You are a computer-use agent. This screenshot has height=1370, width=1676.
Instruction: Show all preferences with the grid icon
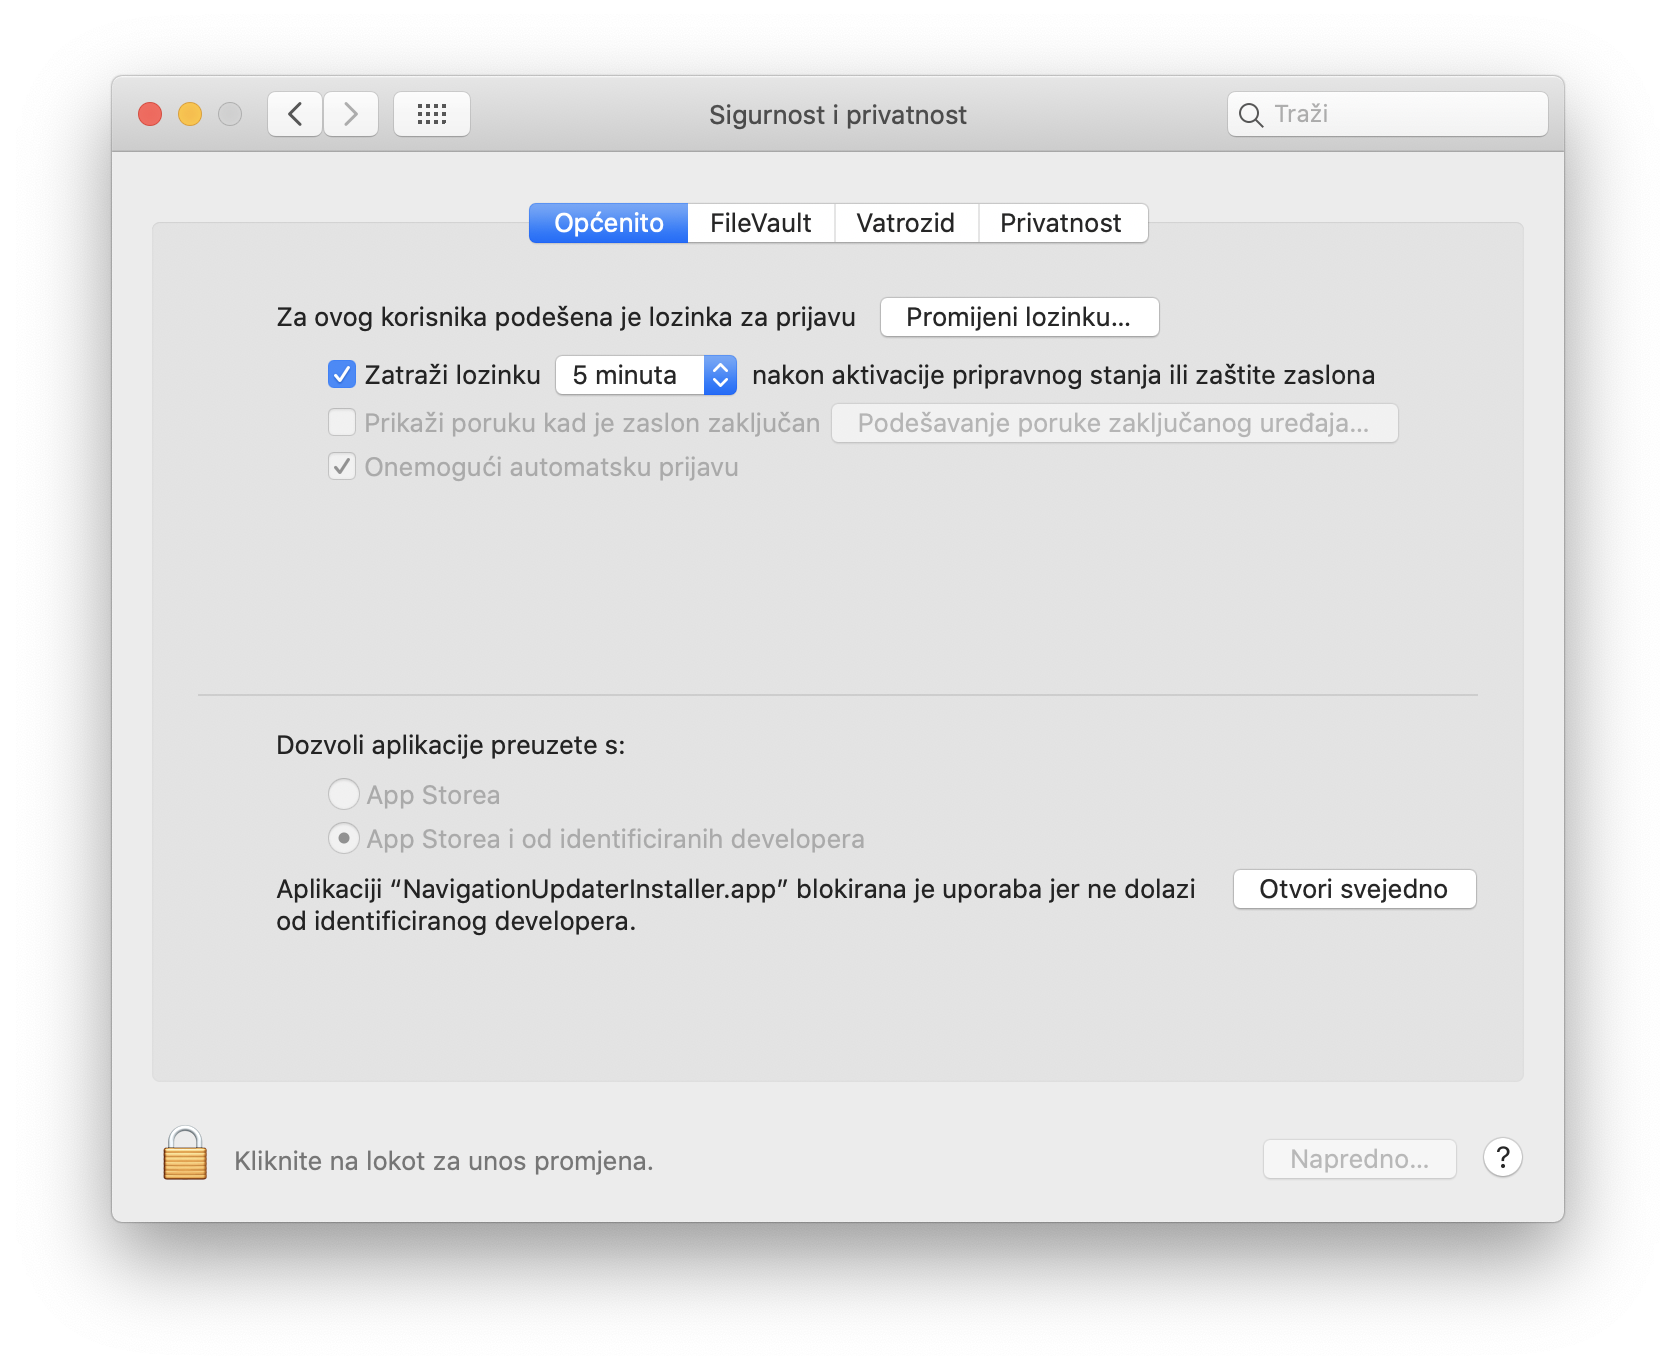(432, 114)
